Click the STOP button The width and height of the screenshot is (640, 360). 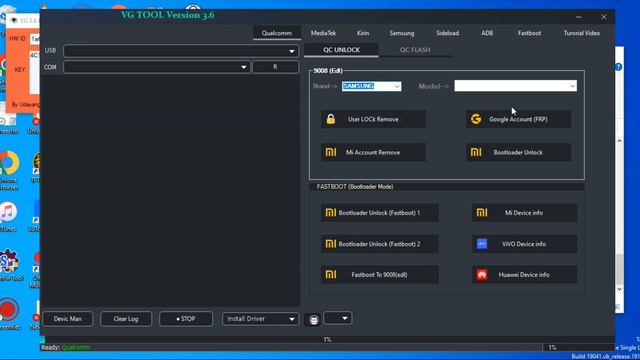pyautogui.click(x=186, y=319)
